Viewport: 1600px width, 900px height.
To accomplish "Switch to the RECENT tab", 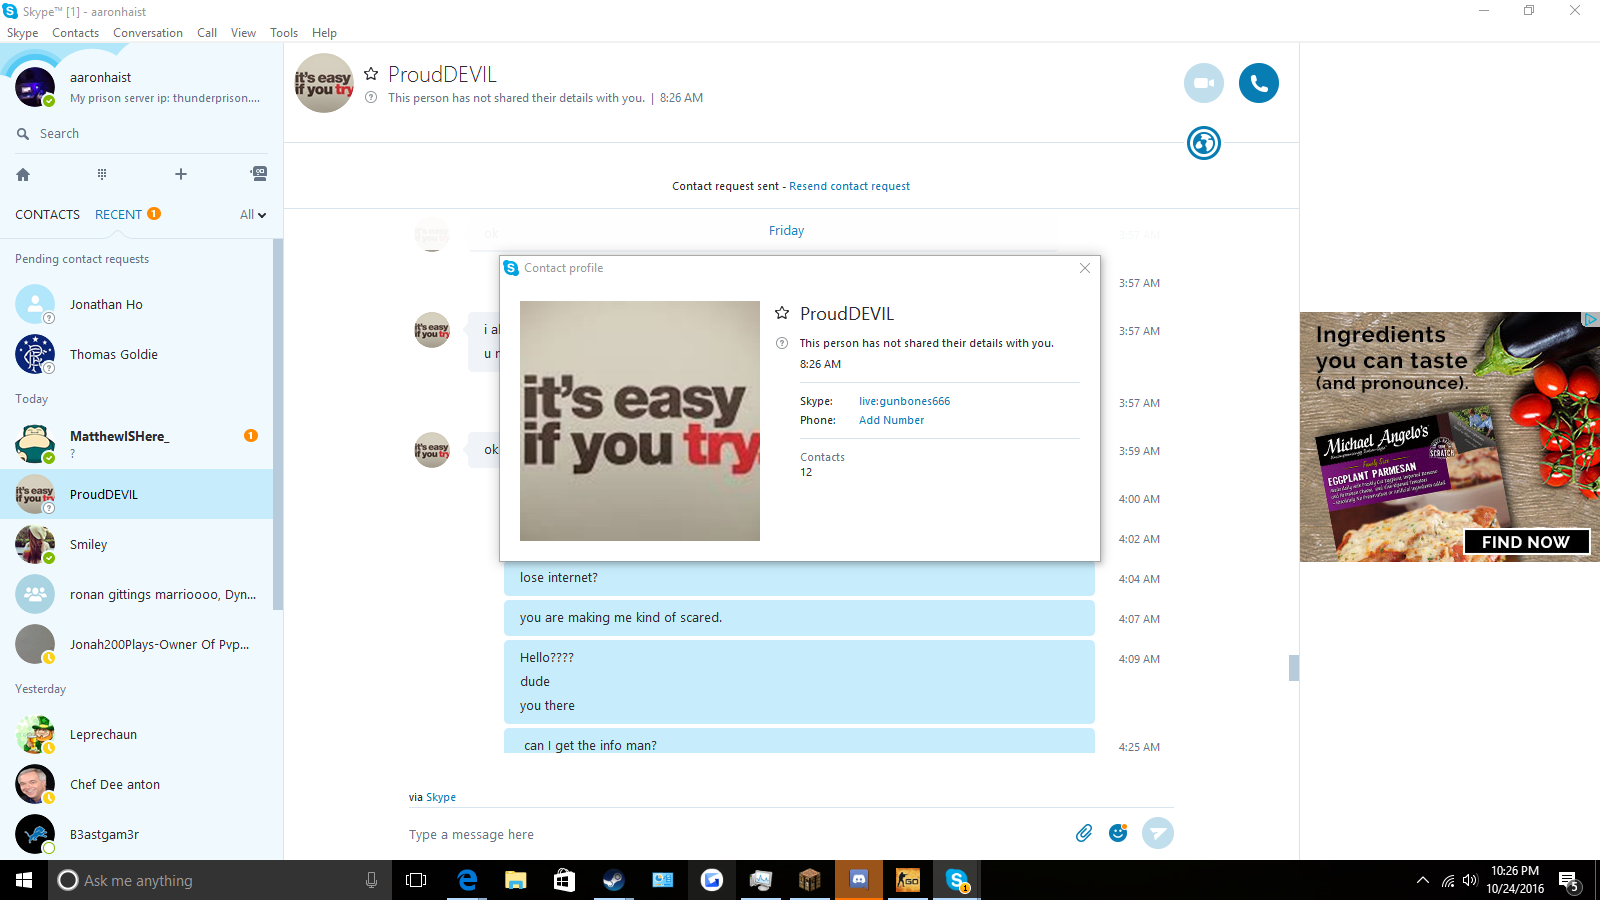I will [118, 215].
